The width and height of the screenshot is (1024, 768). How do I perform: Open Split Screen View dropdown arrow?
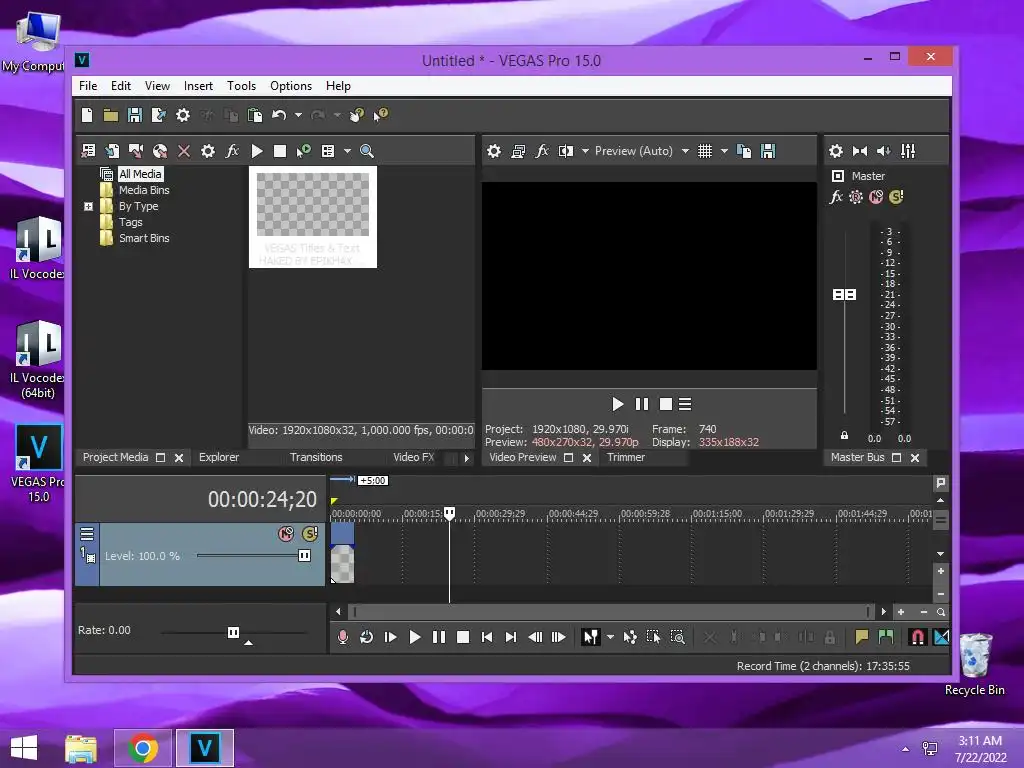(585, 152)
